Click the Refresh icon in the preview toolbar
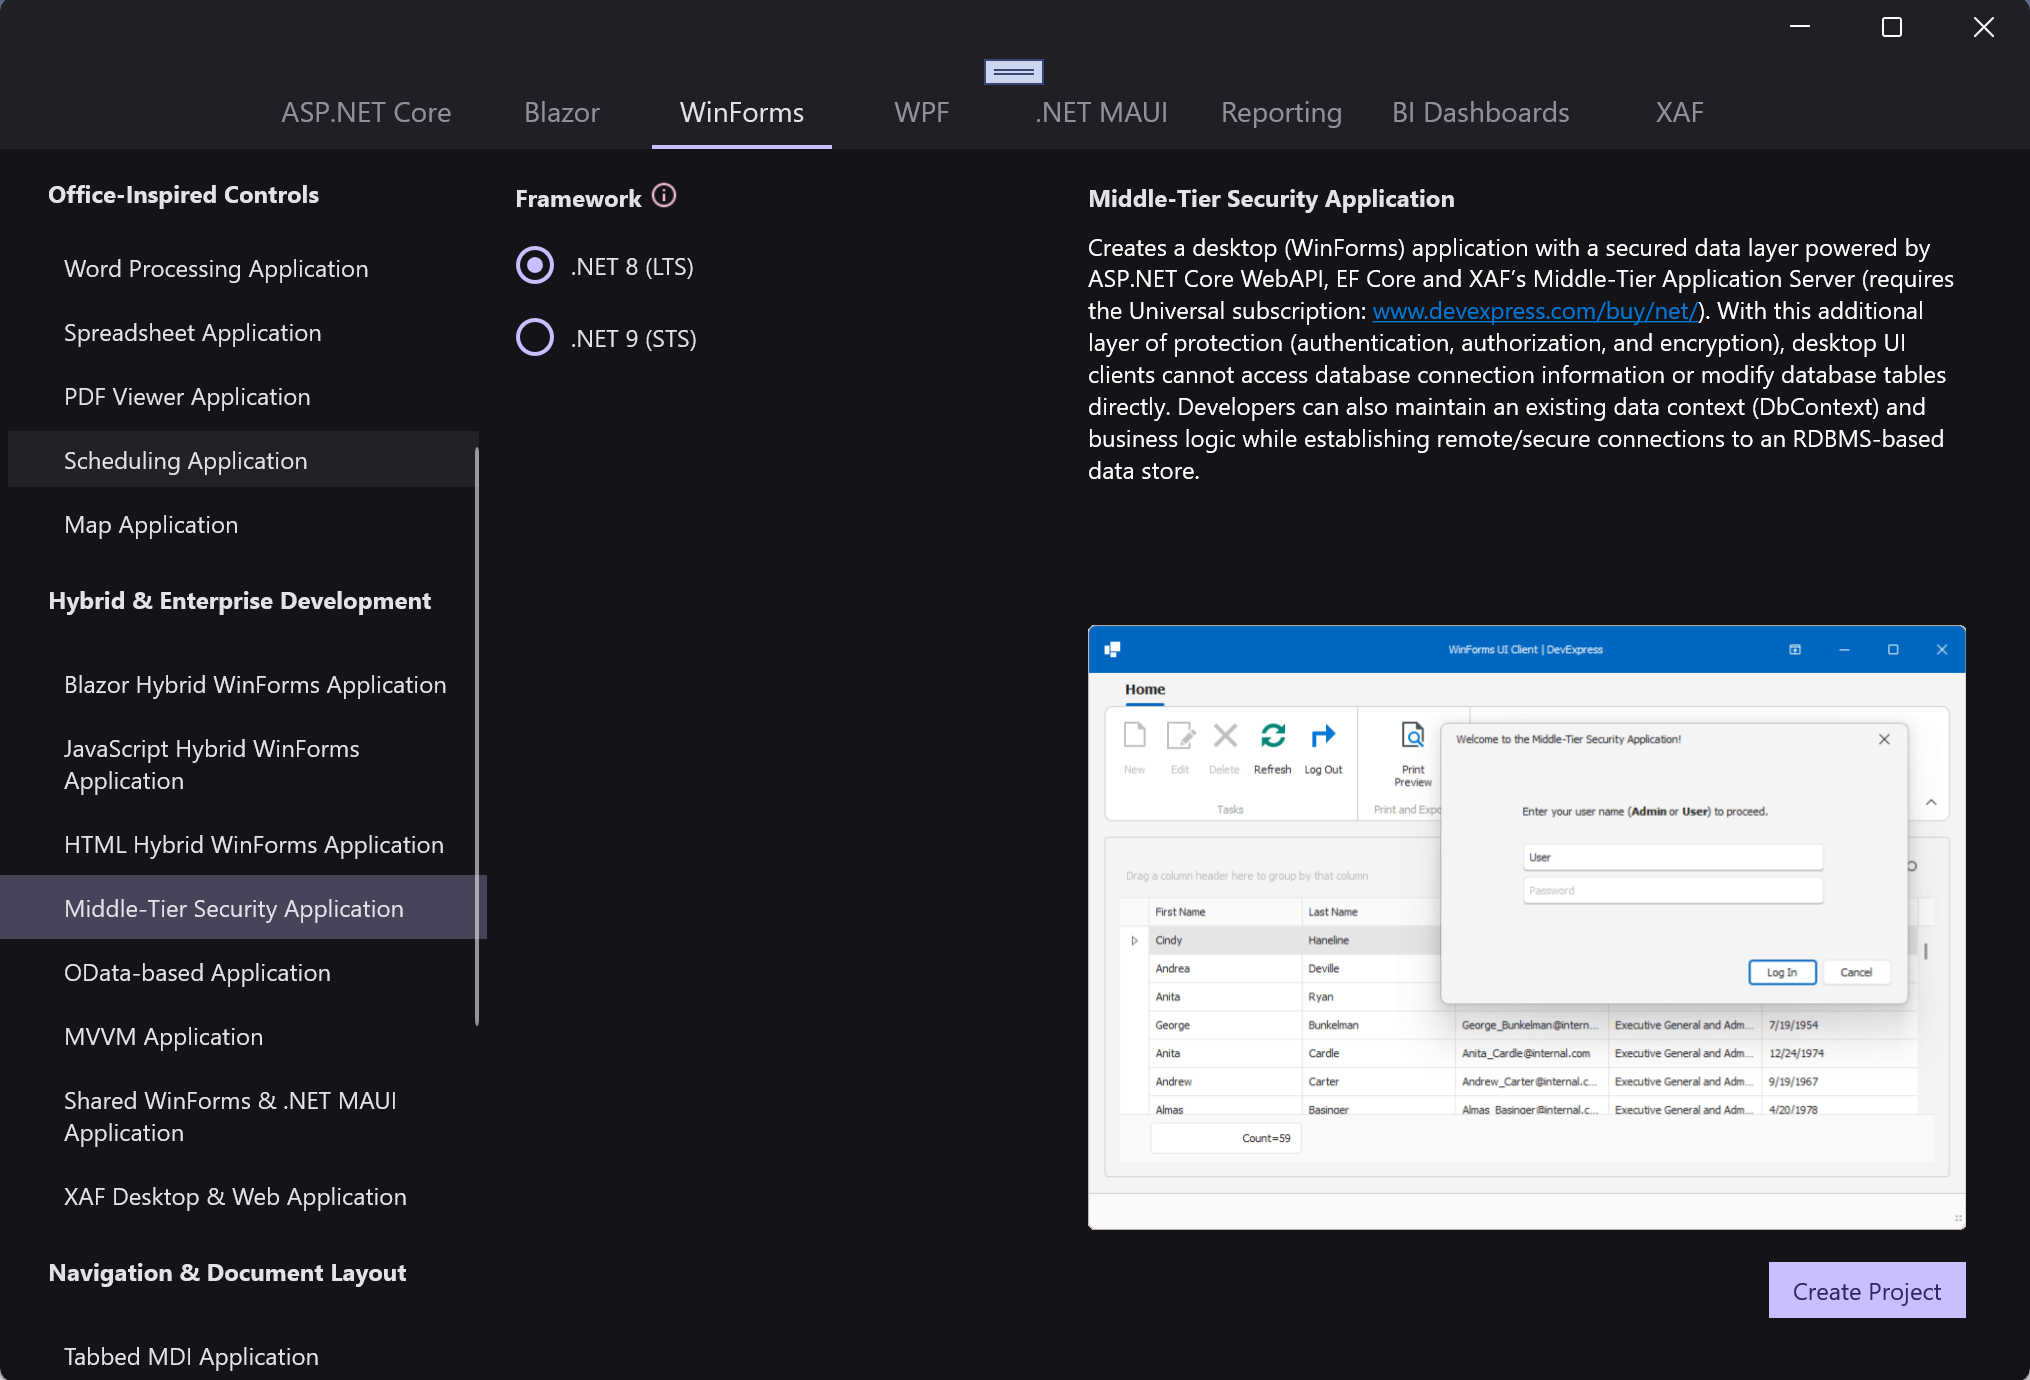Image resolution: width=2030 pixels, height=1380 pixels. (1273, 738)
